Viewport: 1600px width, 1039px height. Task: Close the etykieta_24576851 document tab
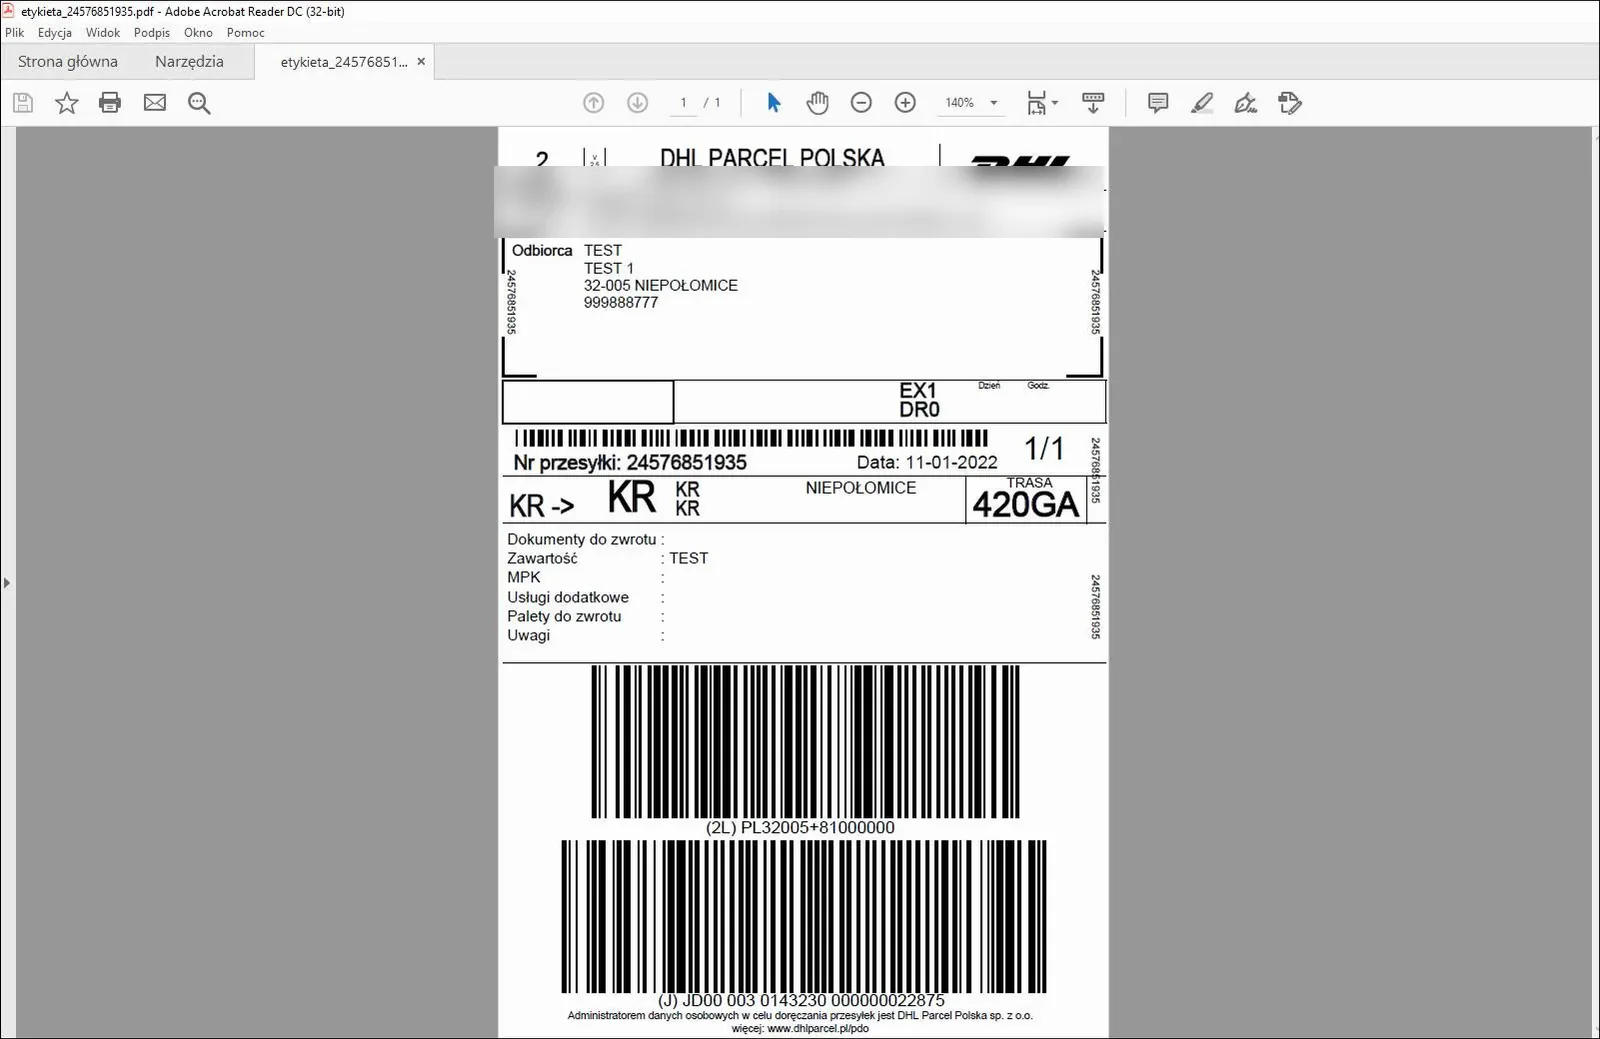pos(421,62)
